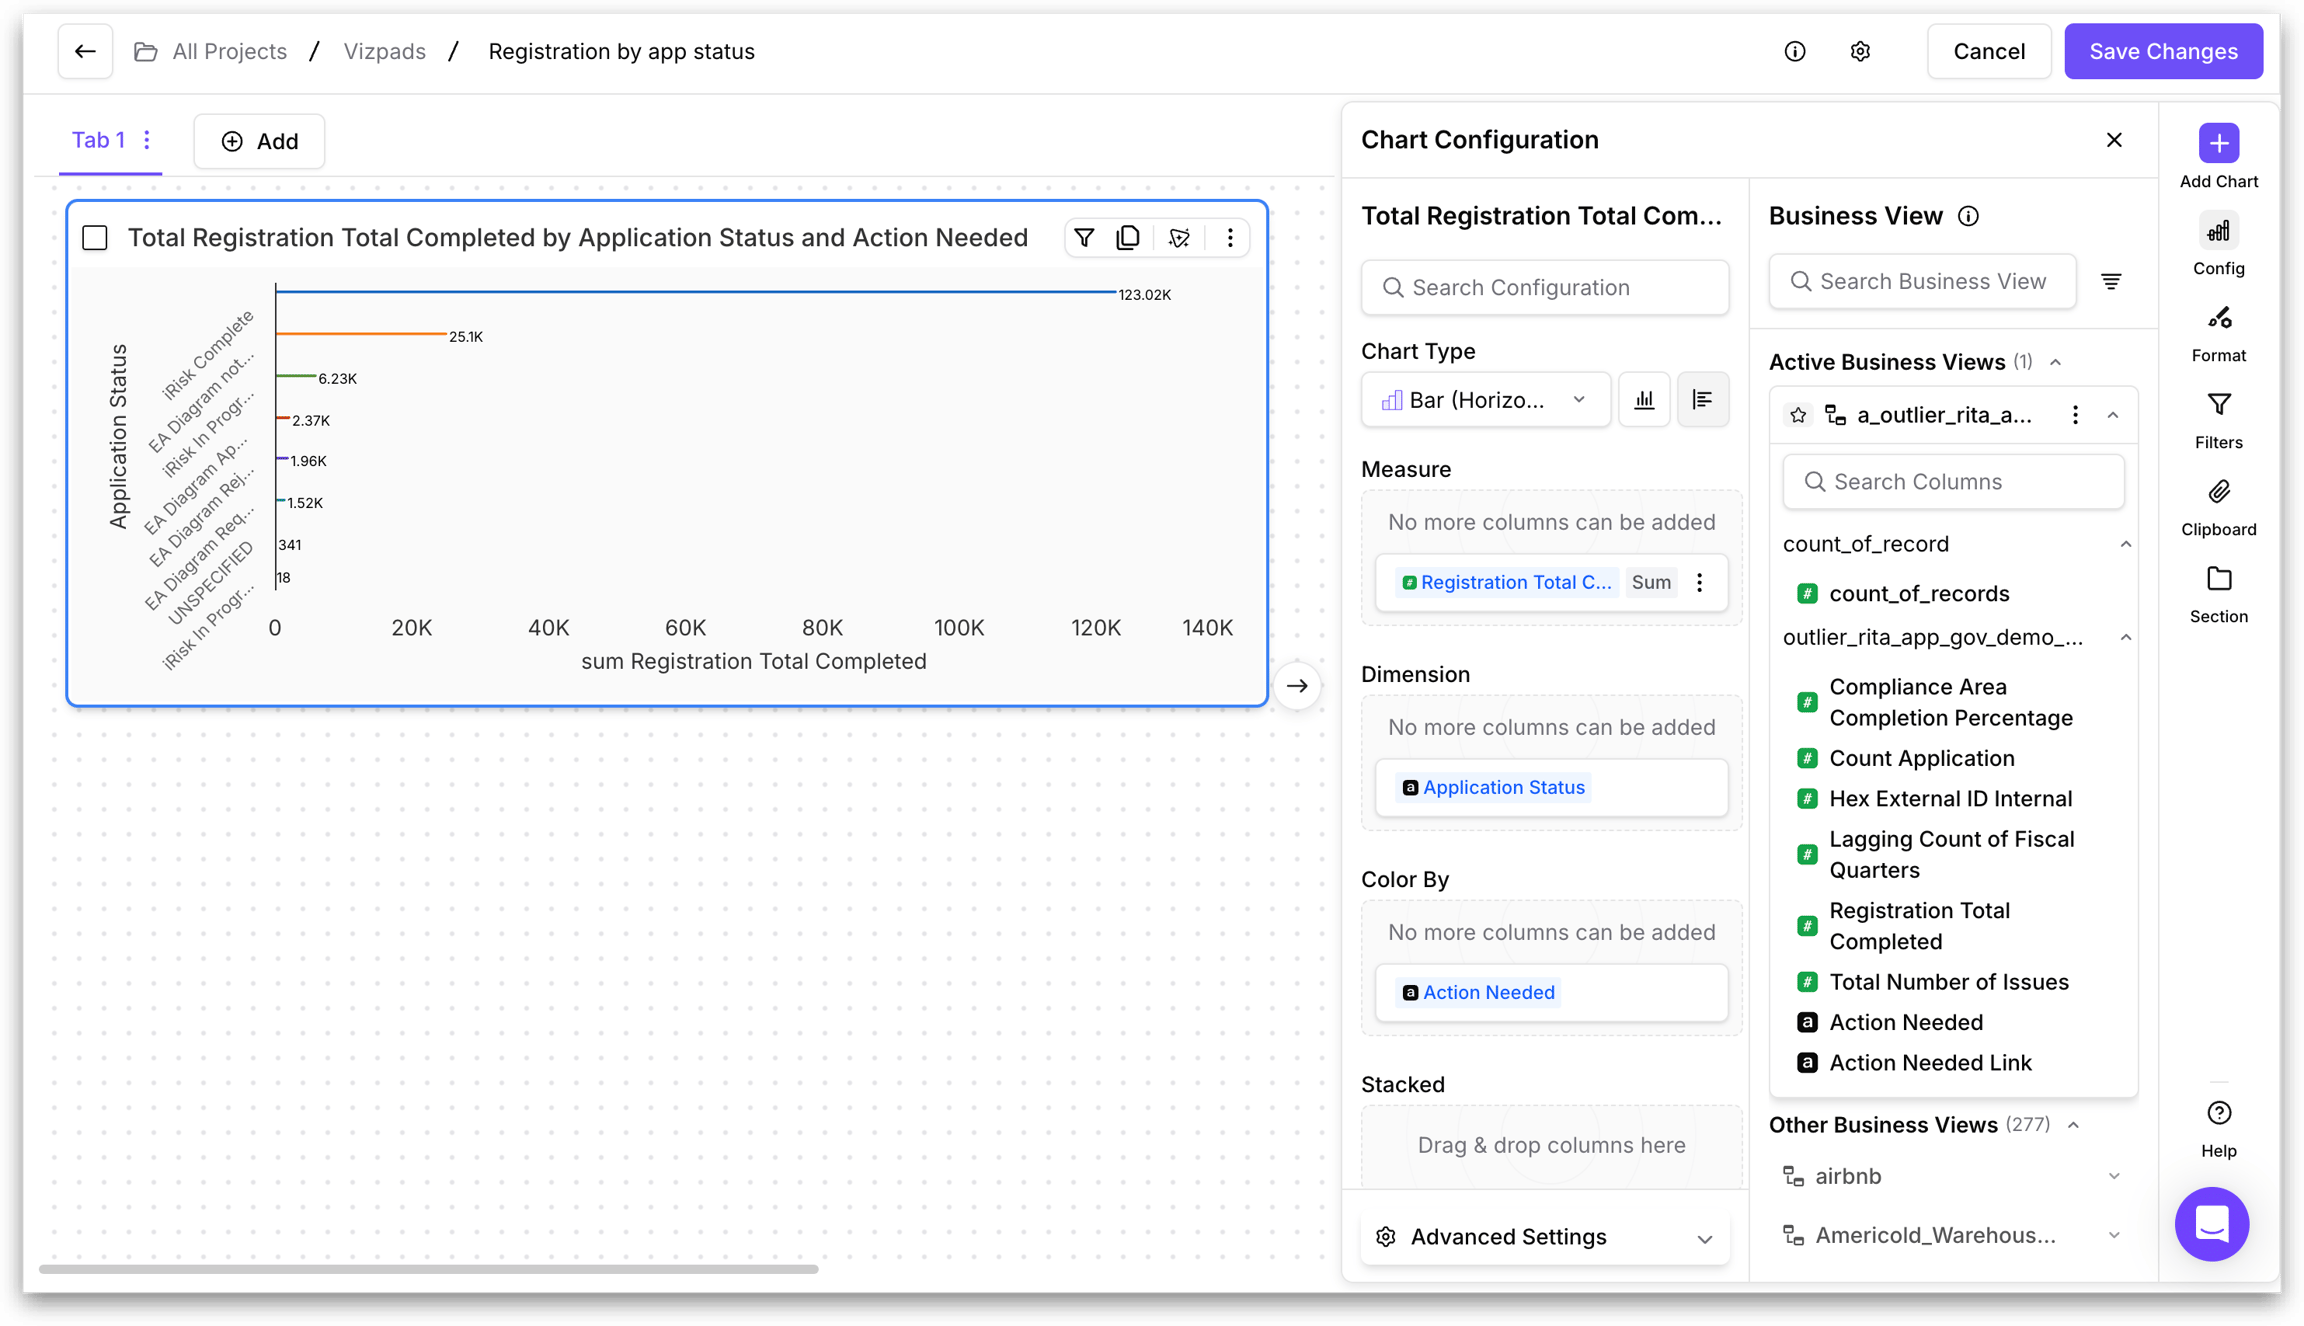Select the Registration Total C... measure chip
This screenshot has width=2304, height=1326.
click(x=1507, y=582)
